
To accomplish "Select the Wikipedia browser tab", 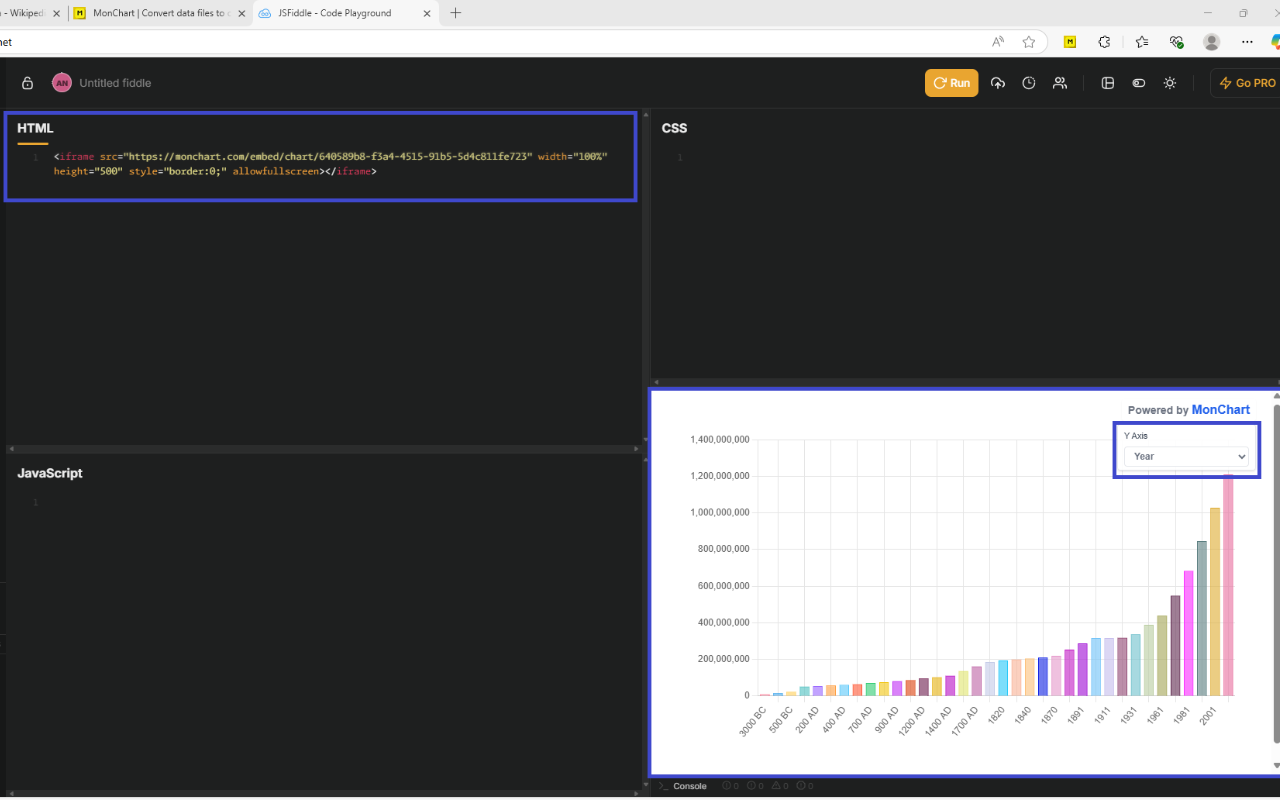I will (x=25, y=13).
